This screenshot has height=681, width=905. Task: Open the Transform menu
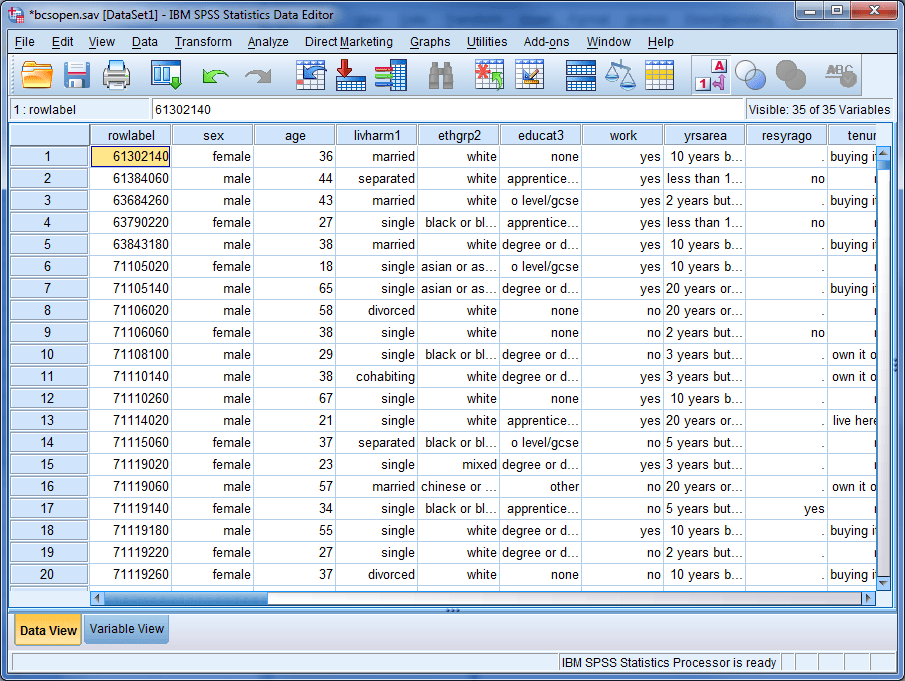[x=203, y=42]
